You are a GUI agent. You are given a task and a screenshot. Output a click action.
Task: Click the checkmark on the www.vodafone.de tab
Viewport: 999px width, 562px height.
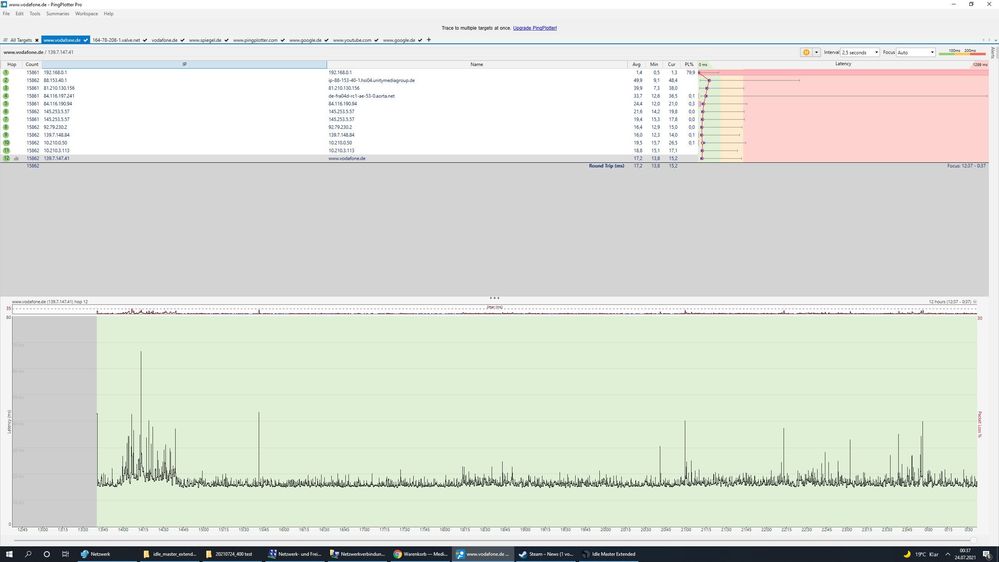[x=85, y=40]
